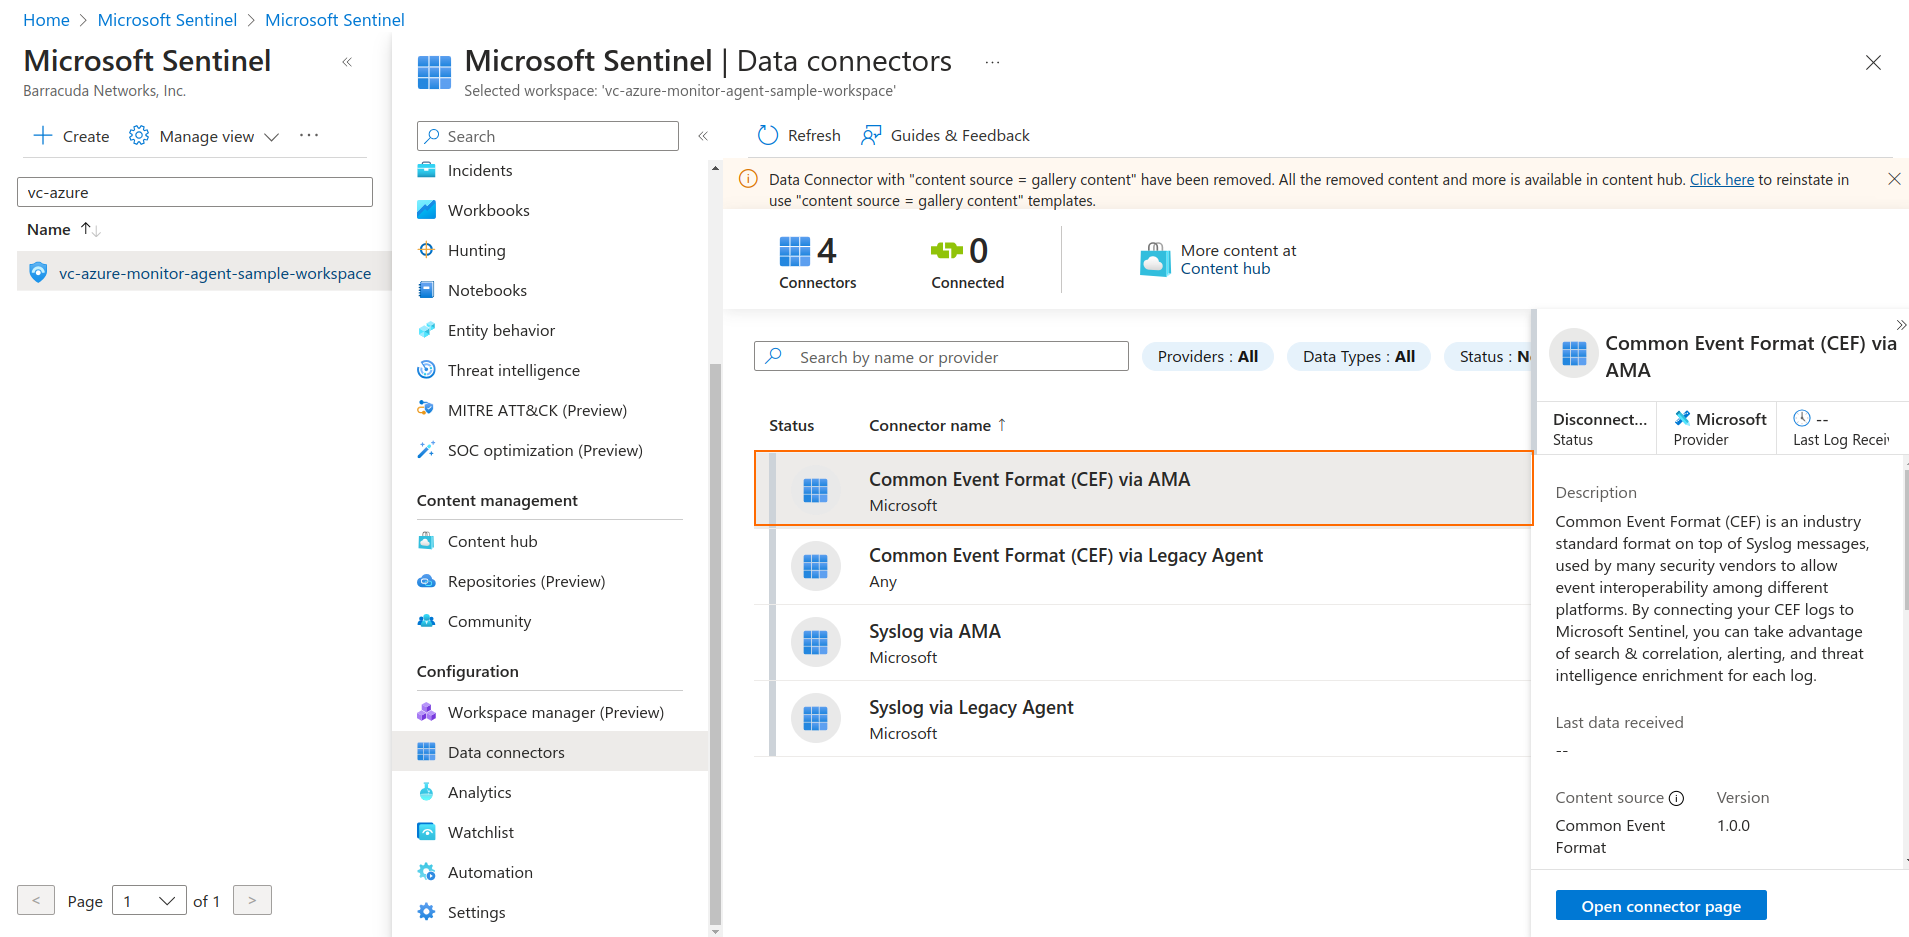The width and height of the screenshot is (1909, 937).
Task: Click Open connector page button
Action: (x=1661, y=906)
